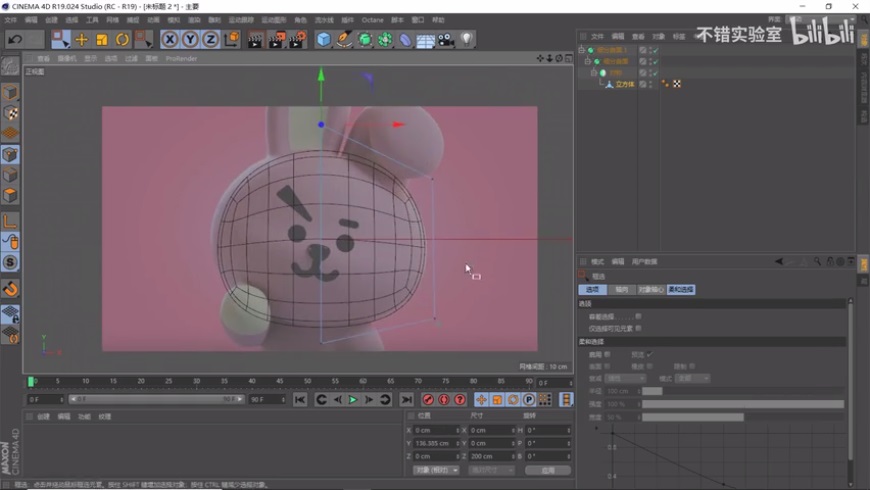Click the magnet Snap icon in sidebar
The width and height of the screenshot is (870, 490).
click(10, 289)
